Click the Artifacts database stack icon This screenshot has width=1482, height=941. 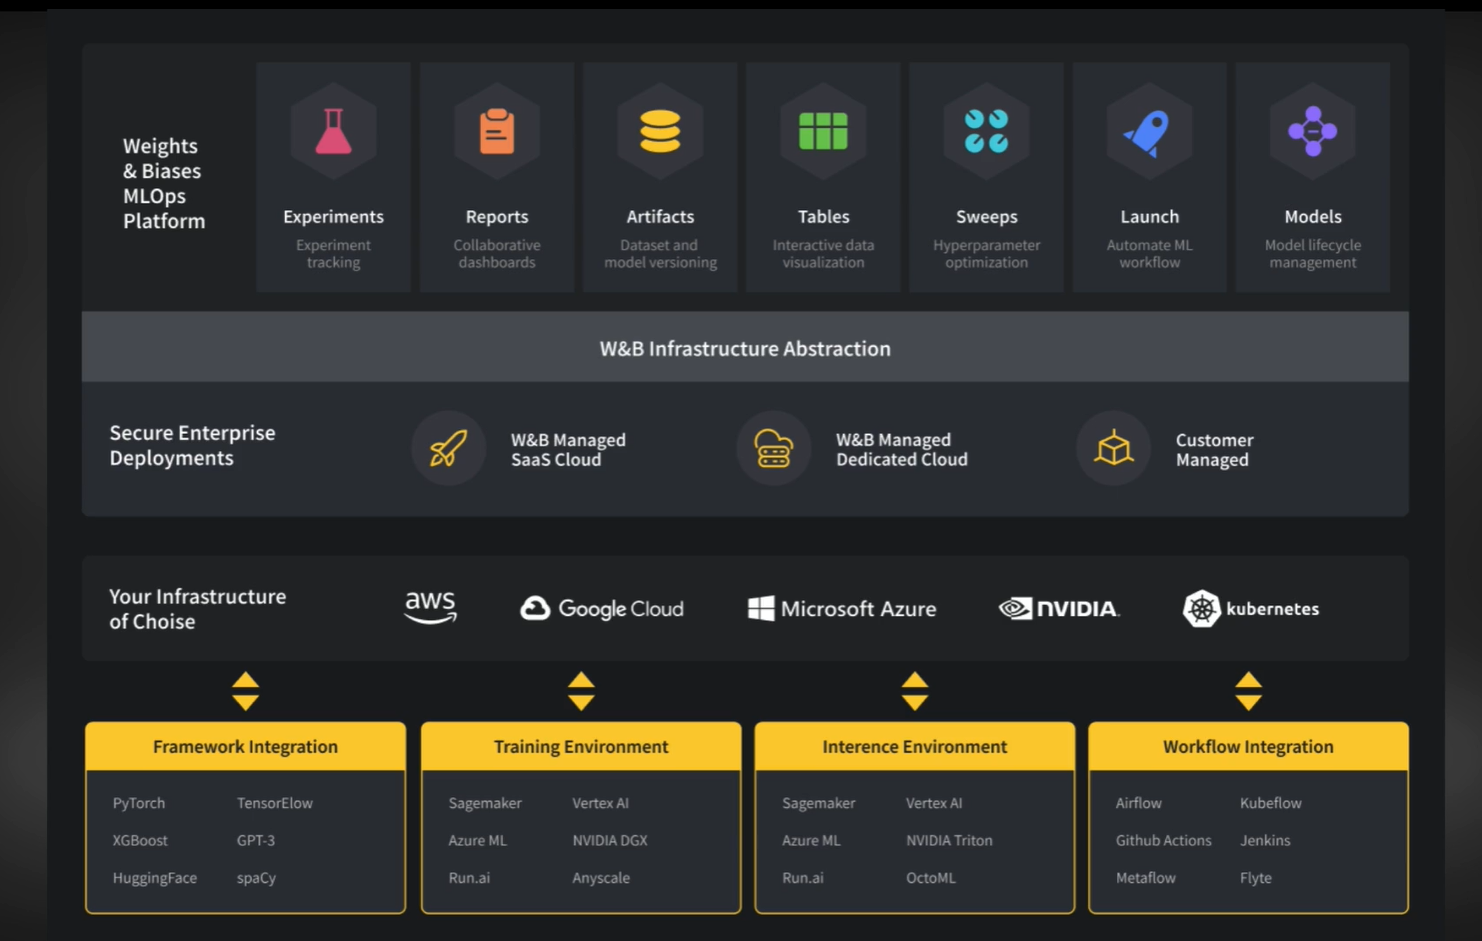point(660,131)
